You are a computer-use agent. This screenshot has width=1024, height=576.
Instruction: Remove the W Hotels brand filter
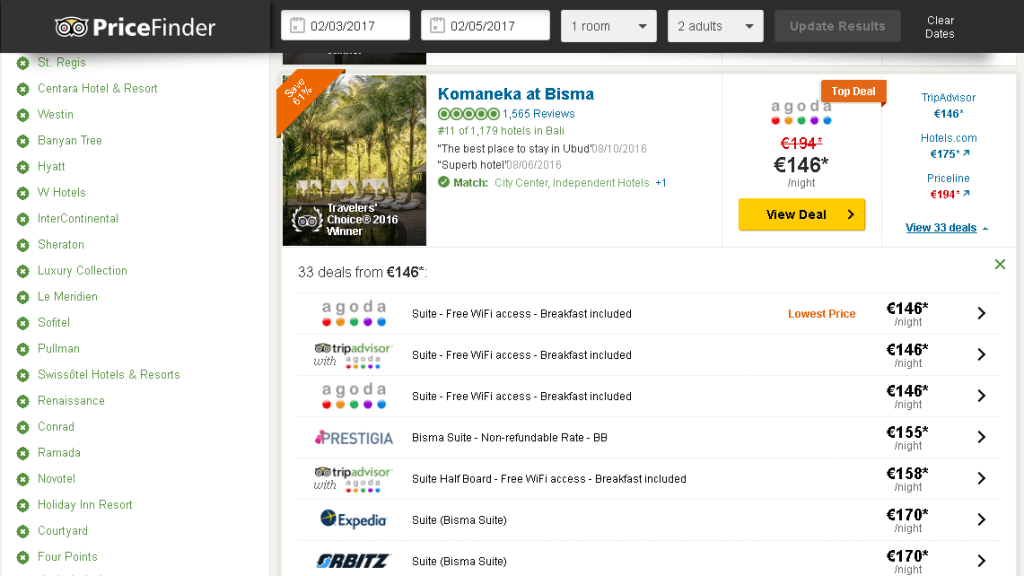[x=23, y=193]
